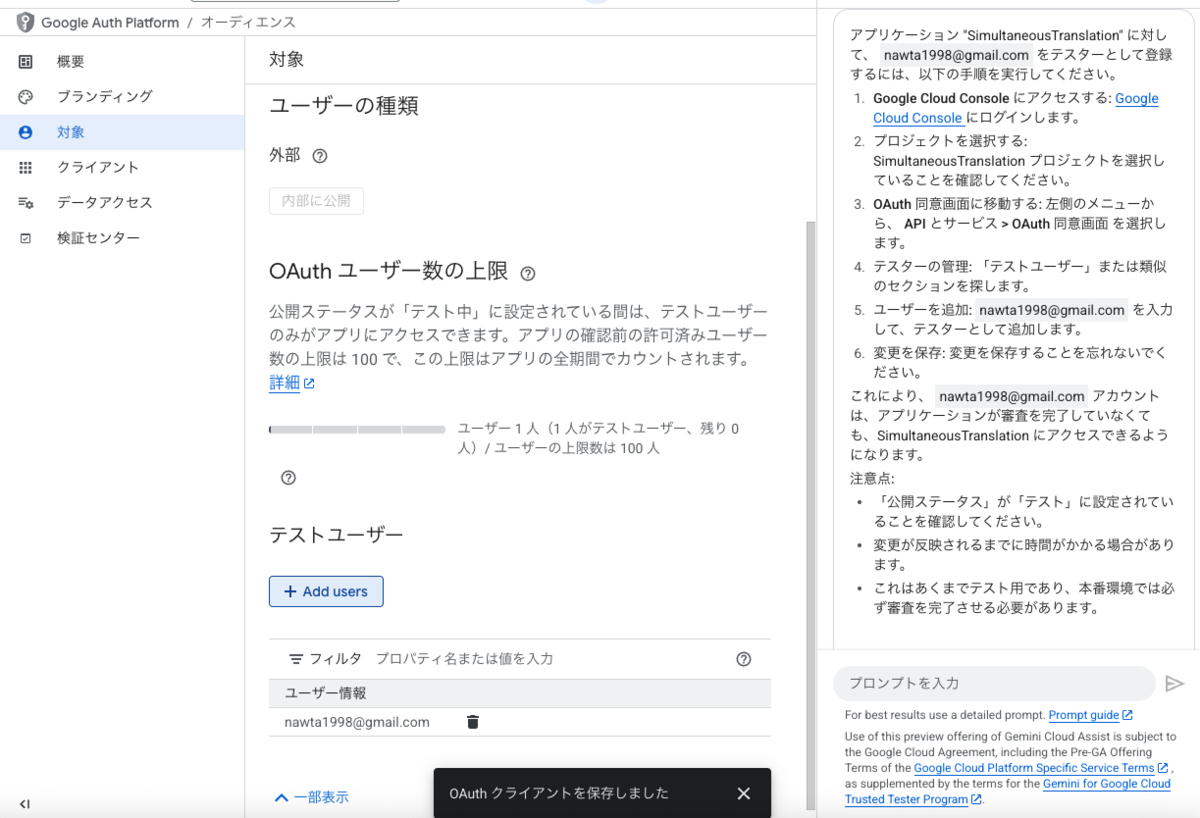Click the オーディエンス breadcrumb text
This screenshot has height=818, width=1200.
[249, 22]
